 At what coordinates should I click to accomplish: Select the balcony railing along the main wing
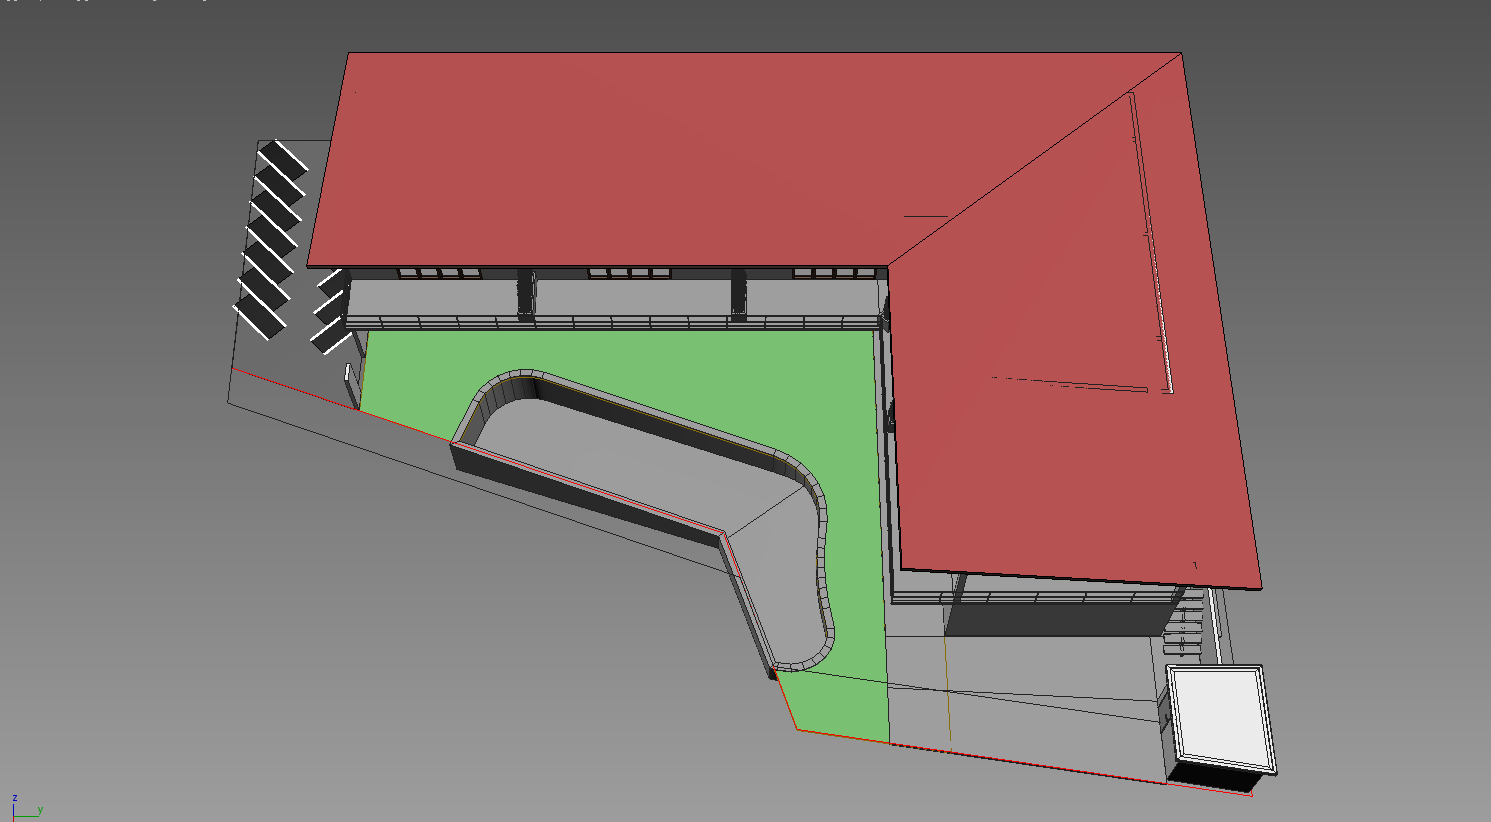click(x=610, y=322)
